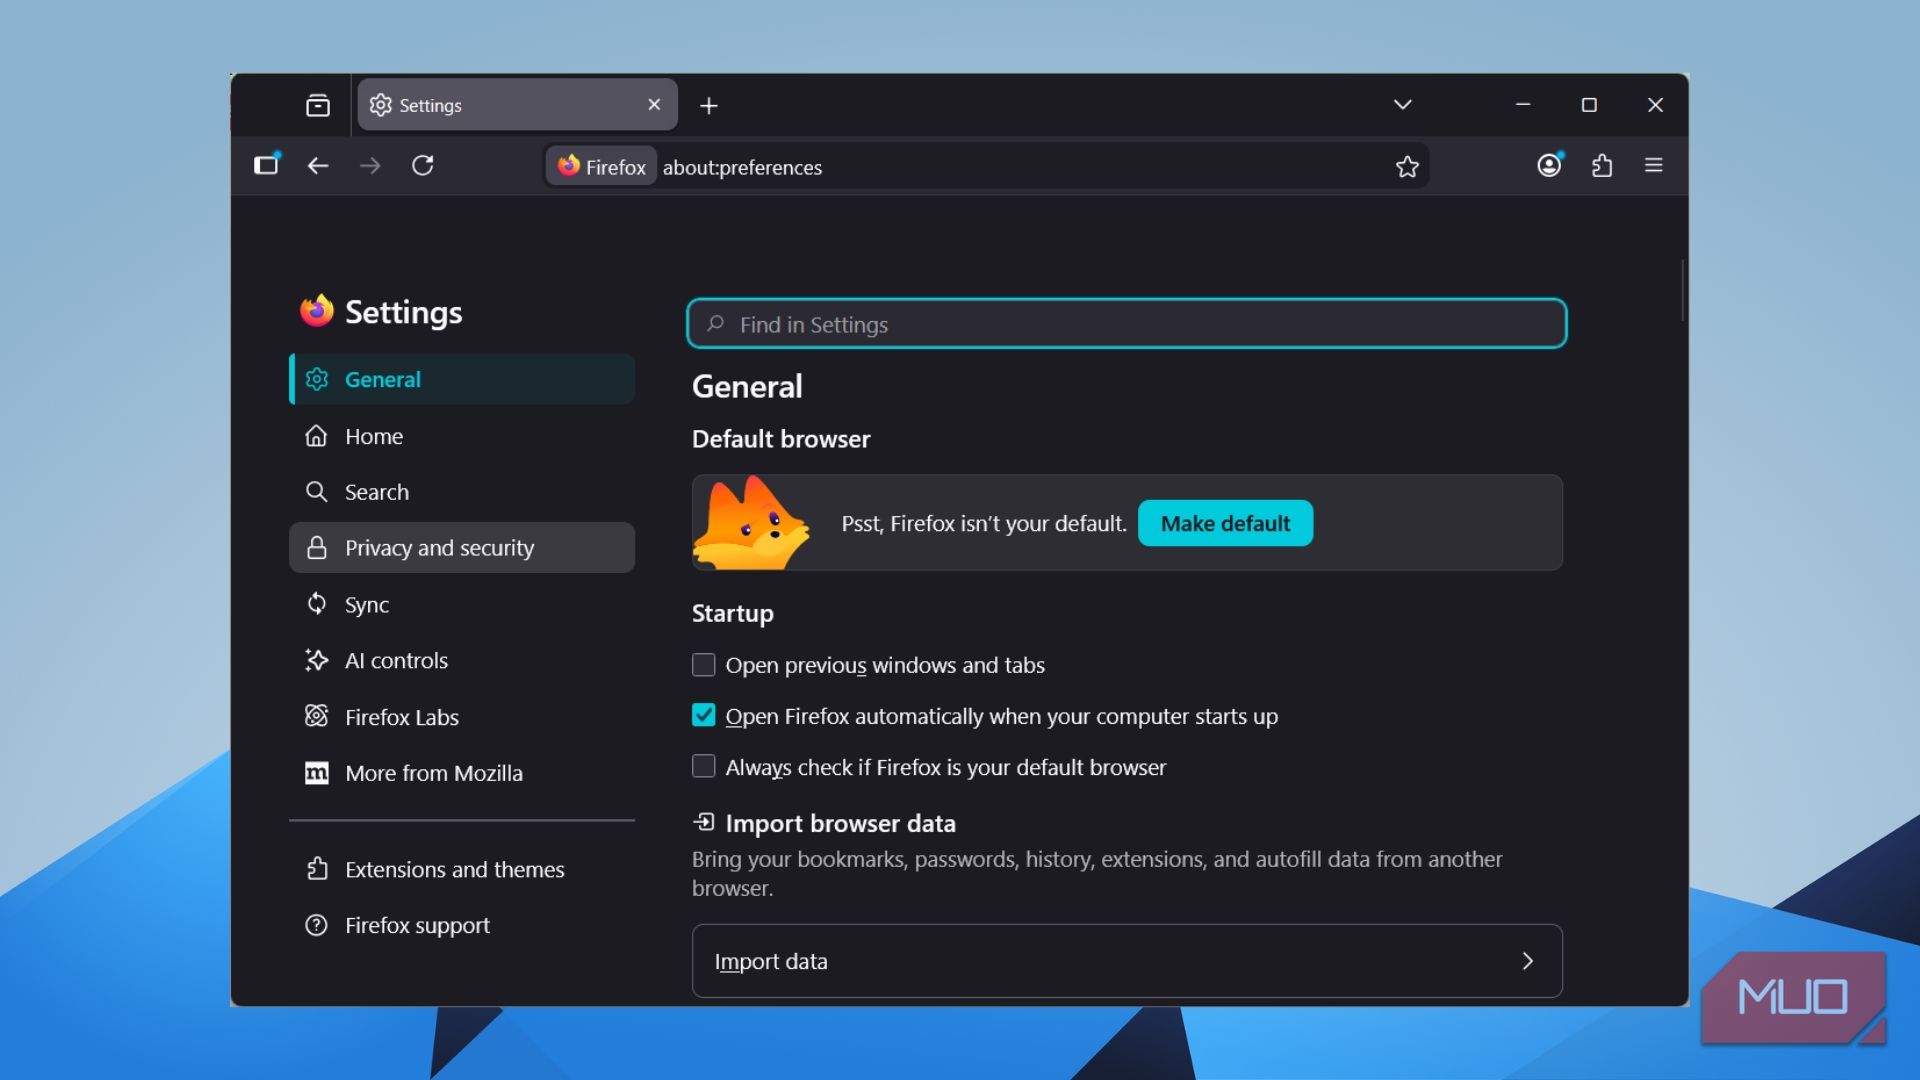Enable Open previous windows and tabs

(x=704, y=665)
